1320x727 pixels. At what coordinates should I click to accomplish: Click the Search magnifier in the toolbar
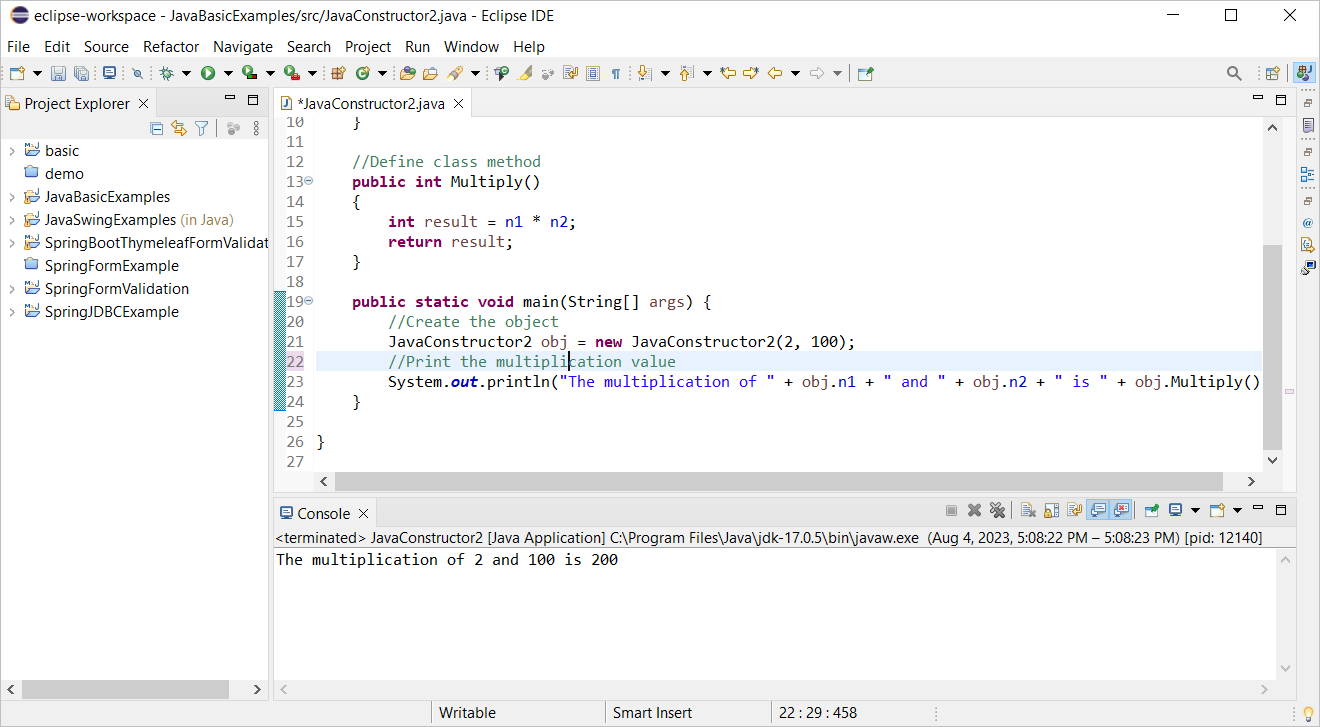(1234, 72)
